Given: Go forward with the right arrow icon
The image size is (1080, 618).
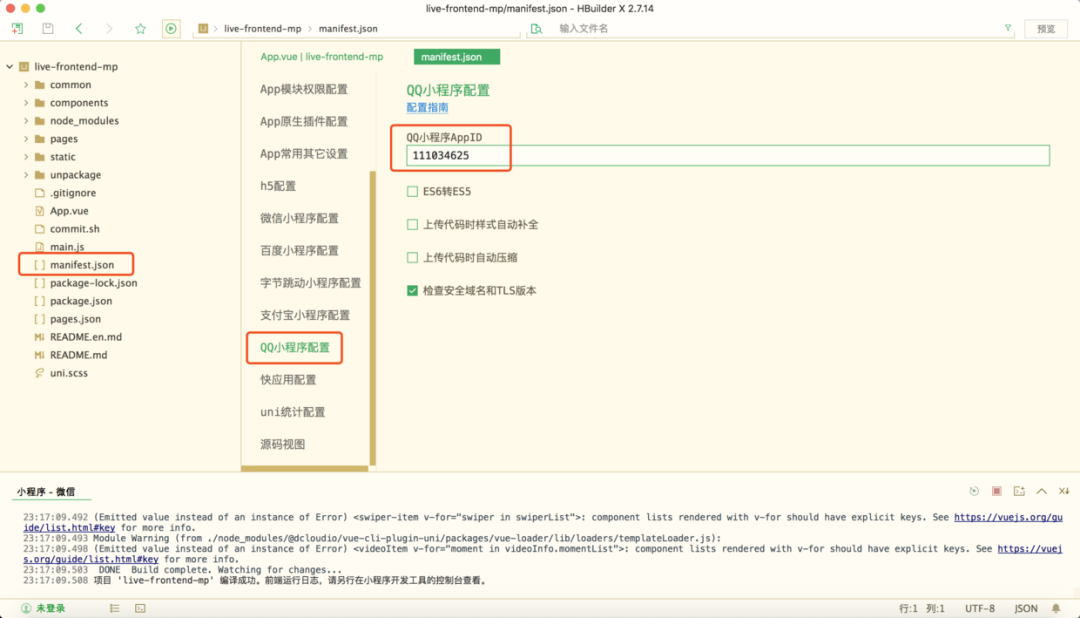Looking at the screenshot, I should pos(109,28).
